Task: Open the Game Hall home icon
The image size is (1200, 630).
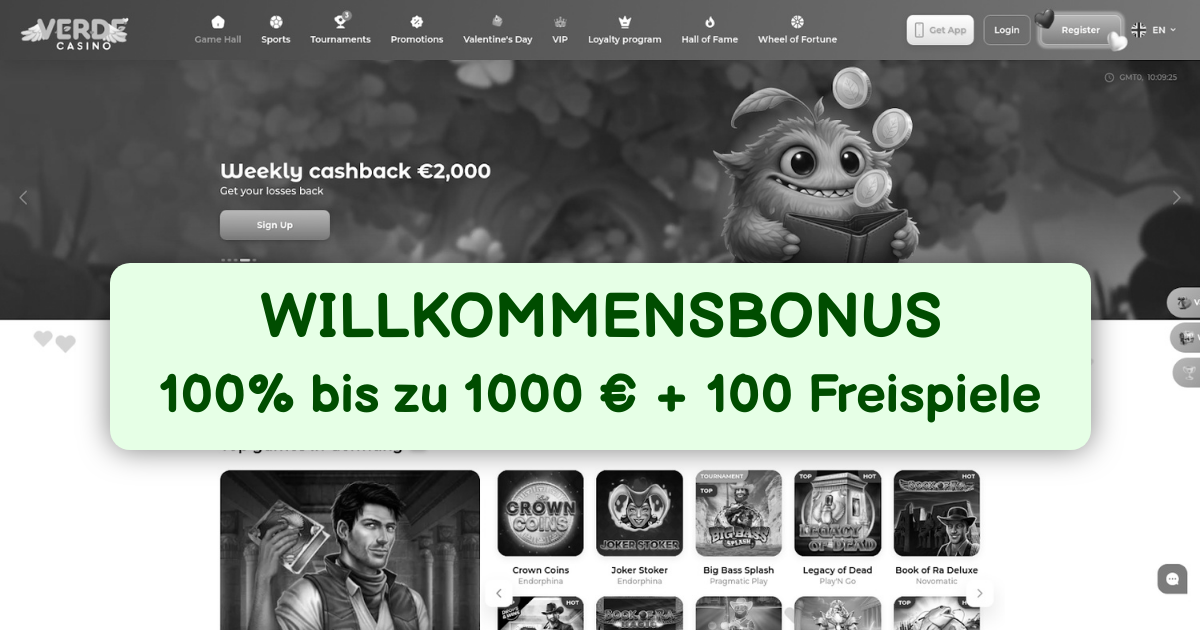Action: pyautogui.click(x=218, y=21)
